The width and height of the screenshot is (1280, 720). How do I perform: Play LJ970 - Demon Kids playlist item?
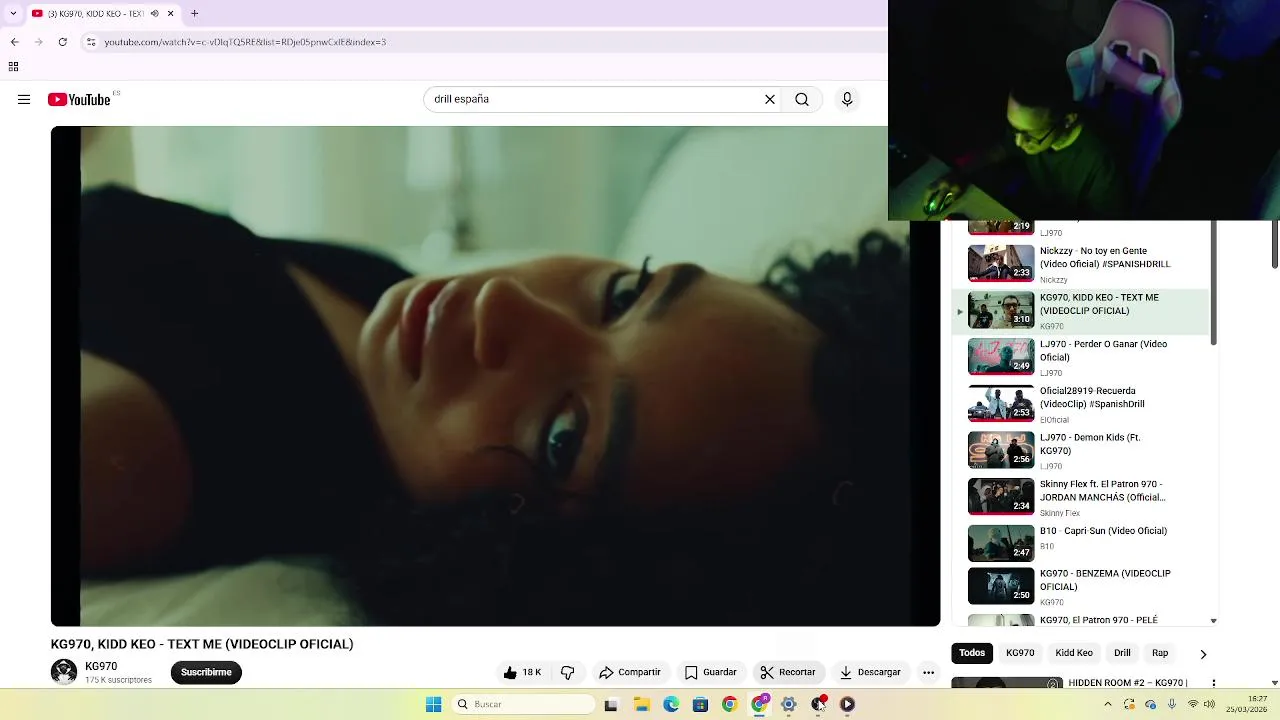tap(1080, 450)
